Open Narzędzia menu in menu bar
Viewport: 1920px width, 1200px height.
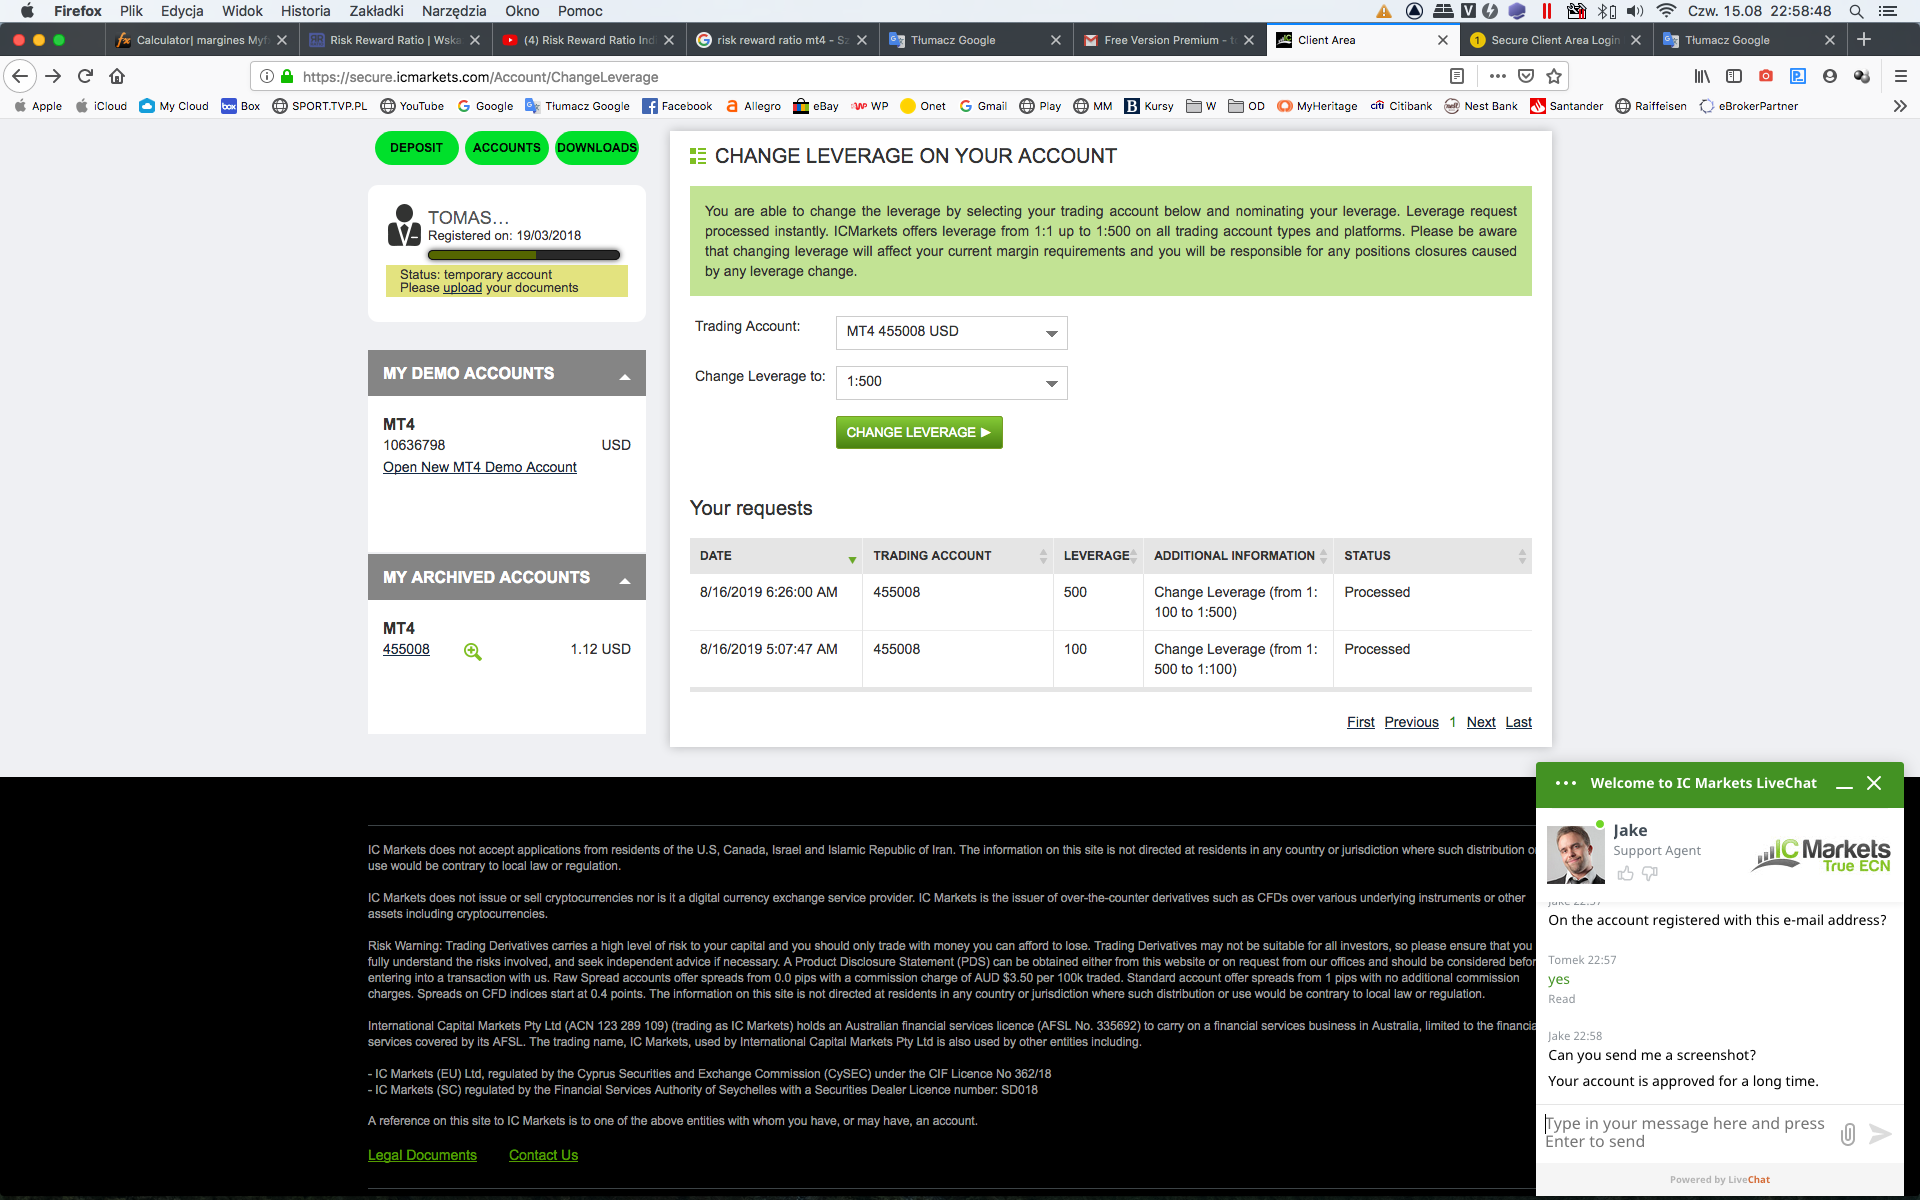[x=454, y=11]
